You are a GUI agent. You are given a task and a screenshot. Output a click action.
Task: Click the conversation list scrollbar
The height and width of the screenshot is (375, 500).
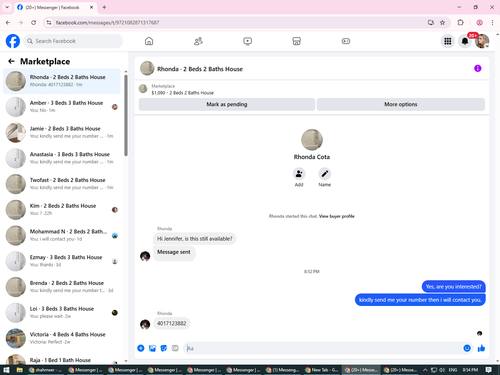click(x=126, y=115)
